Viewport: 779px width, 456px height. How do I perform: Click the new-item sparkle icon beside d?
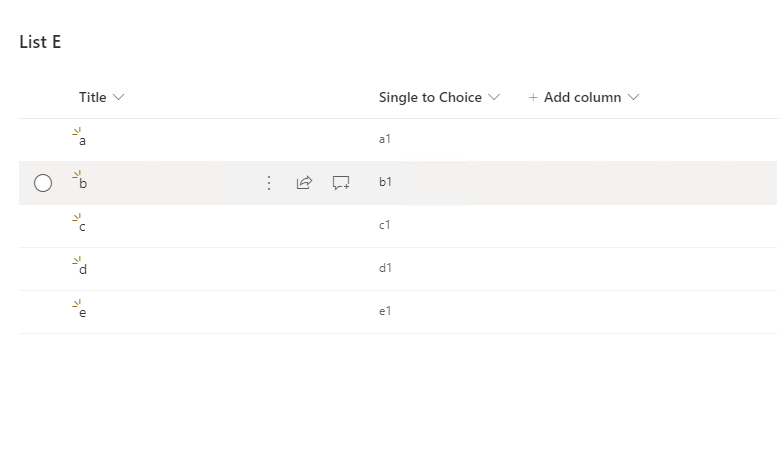pyautogui.click(x=76, y=260)
